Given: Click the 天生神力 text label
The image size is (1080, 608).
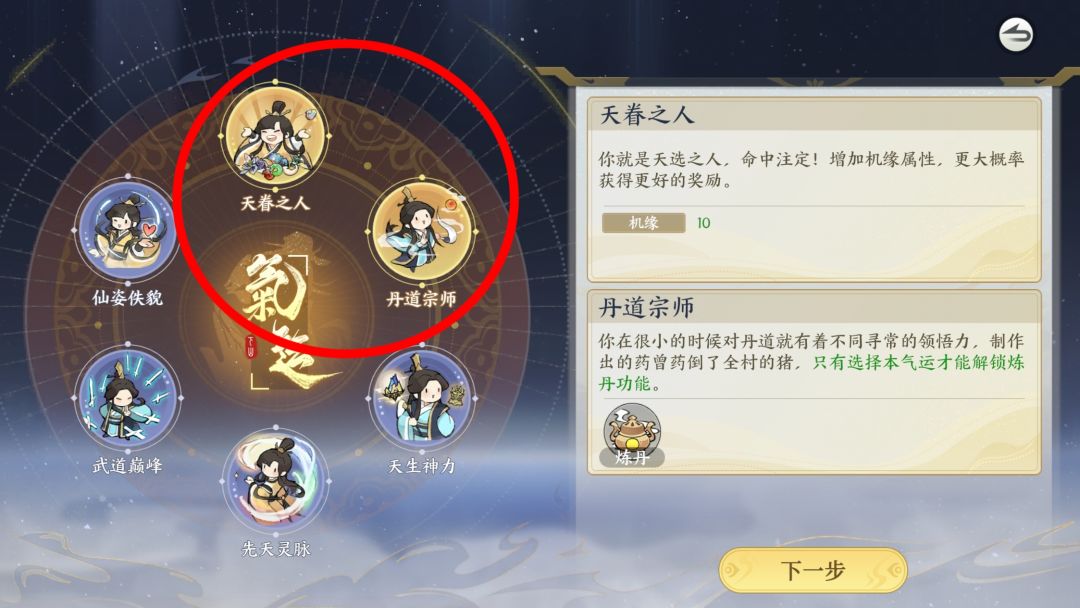Looking at the screenshot, I should [x=422, y=466].
